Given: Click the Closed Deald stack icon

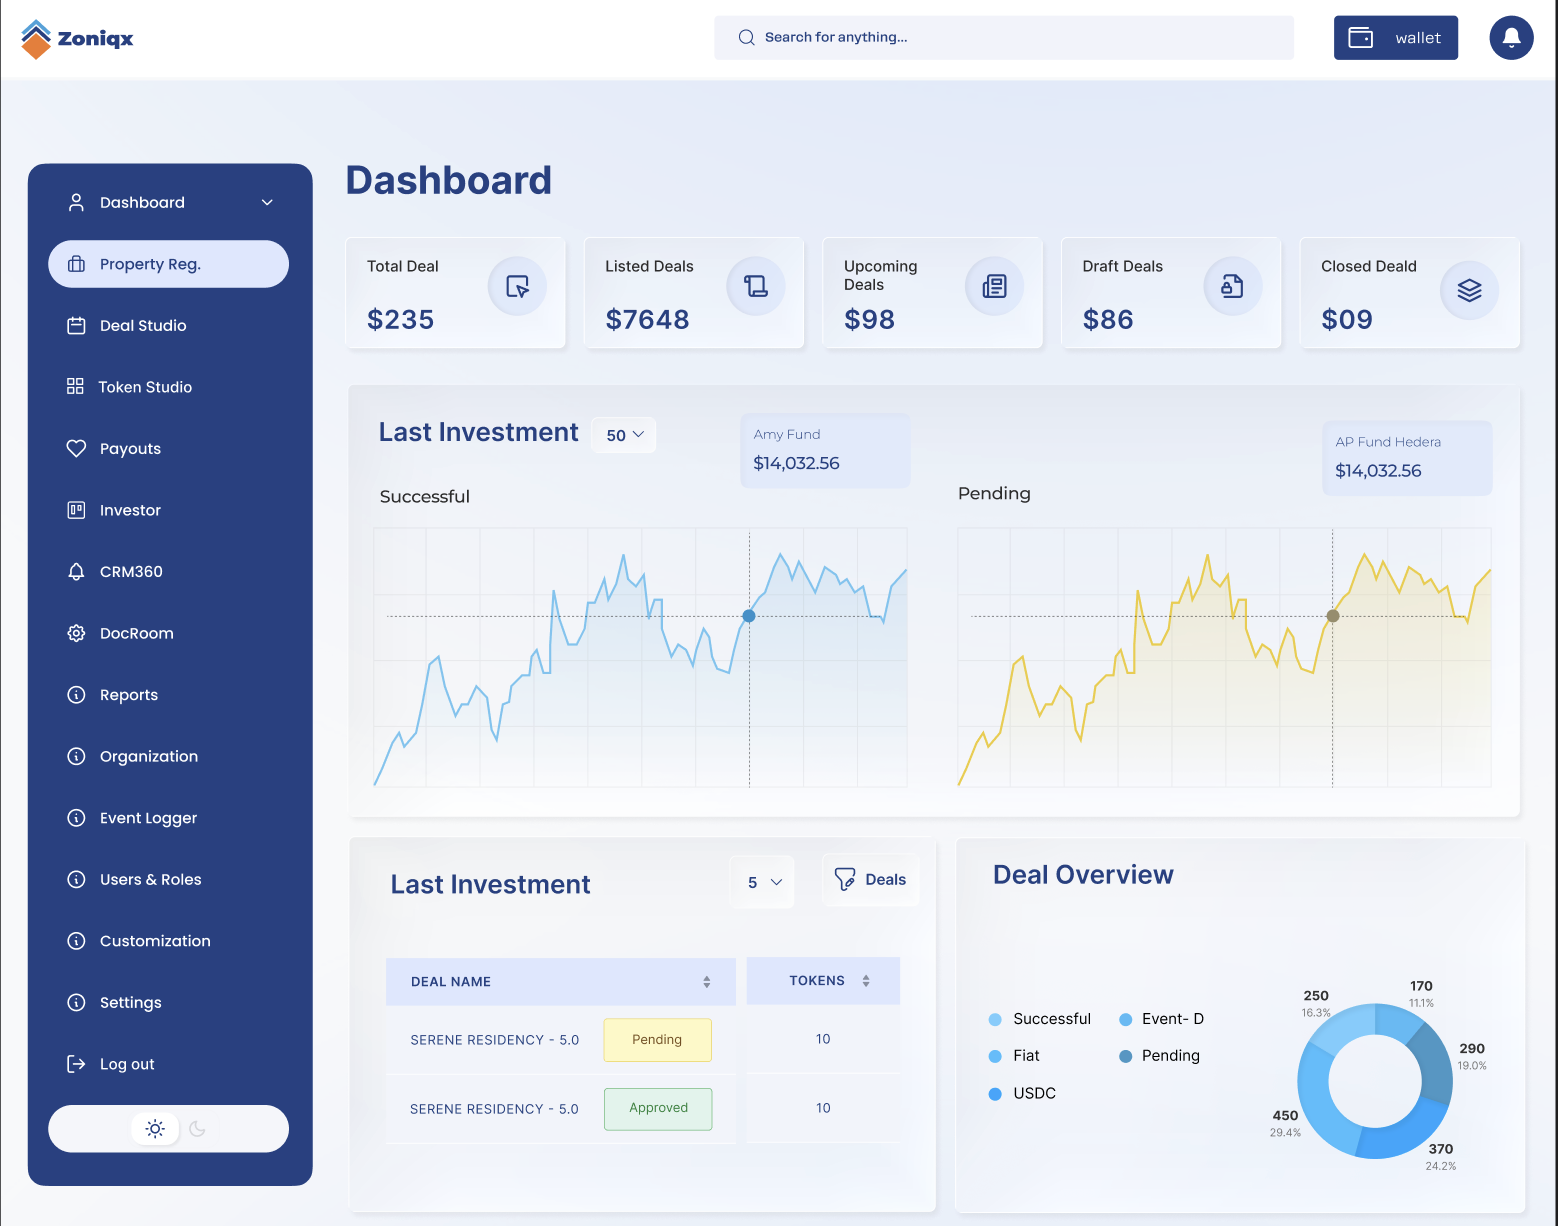Looking at the screenshot, I should (x=1469, y=289).
